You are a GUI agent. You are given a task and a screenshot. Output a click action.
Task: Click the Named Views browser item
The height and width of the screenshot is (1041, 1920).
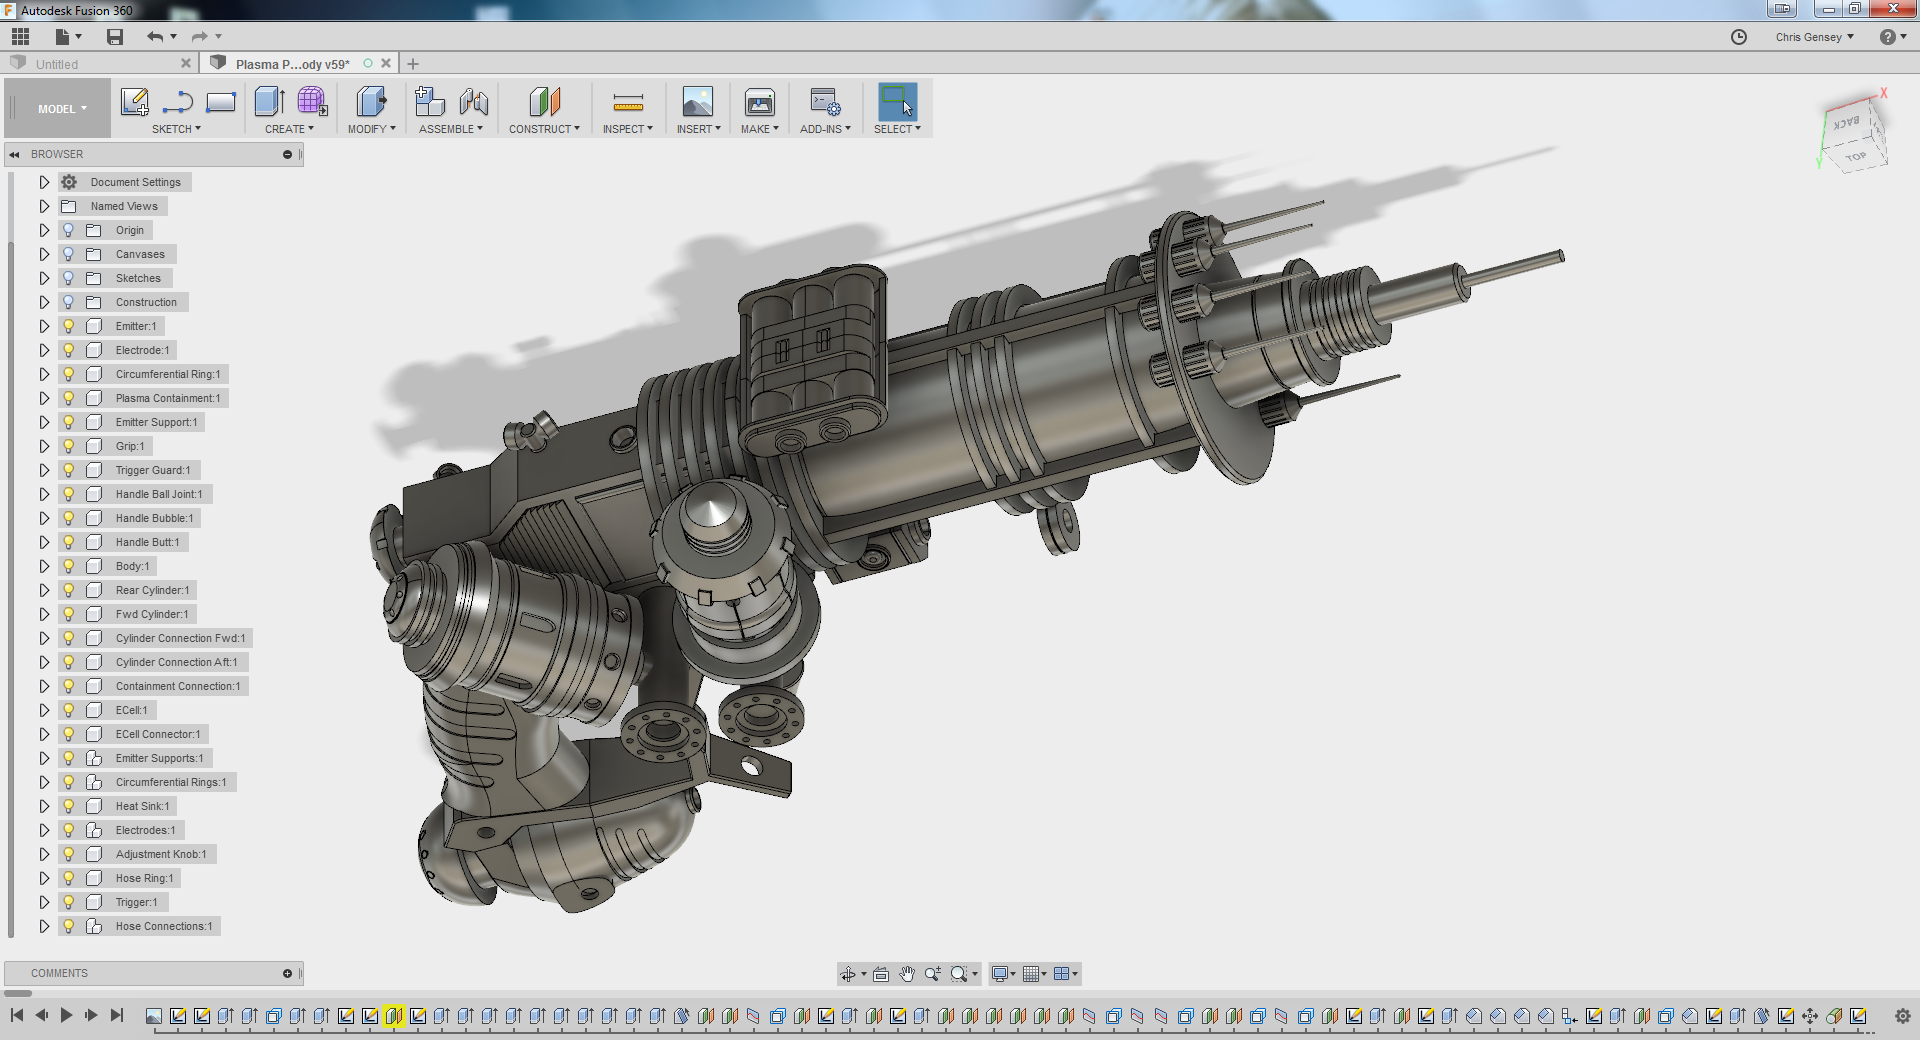click(x=124, y=206)
